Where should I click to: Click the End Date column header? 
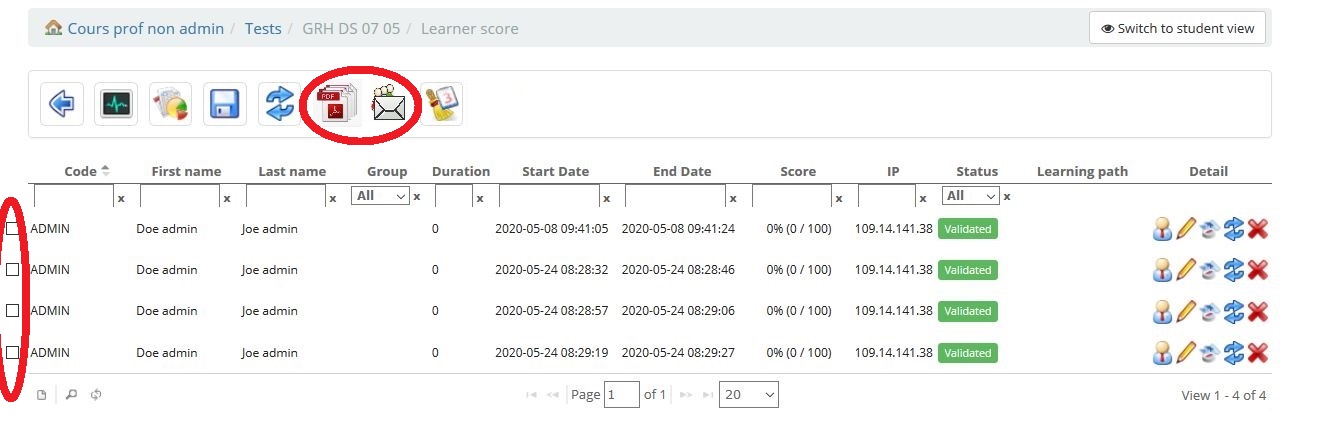[682, 171]
